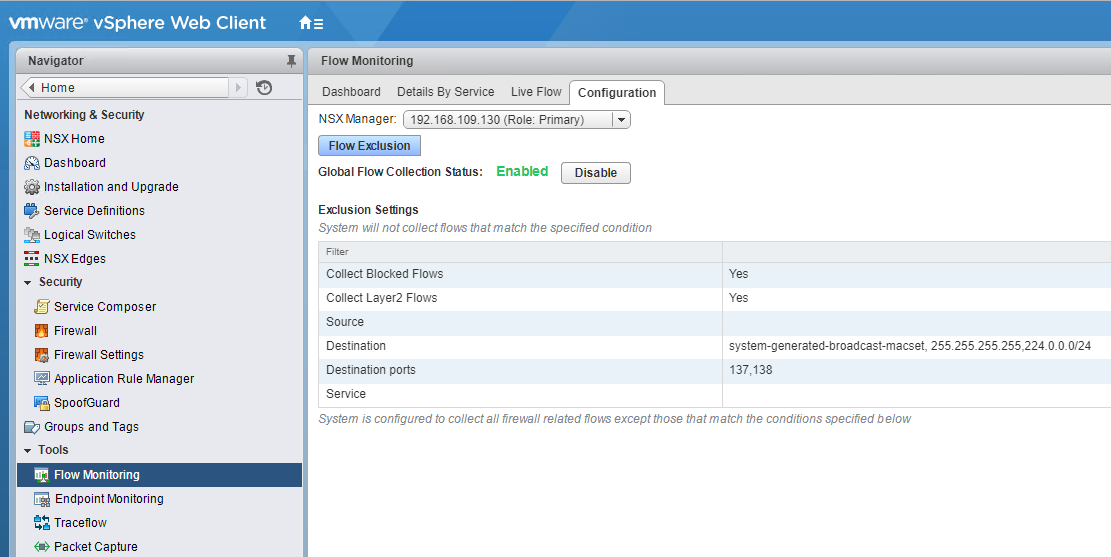Click the navigation history clock icon
This screenshot has height=557, width=1111.
coord(264,88)
